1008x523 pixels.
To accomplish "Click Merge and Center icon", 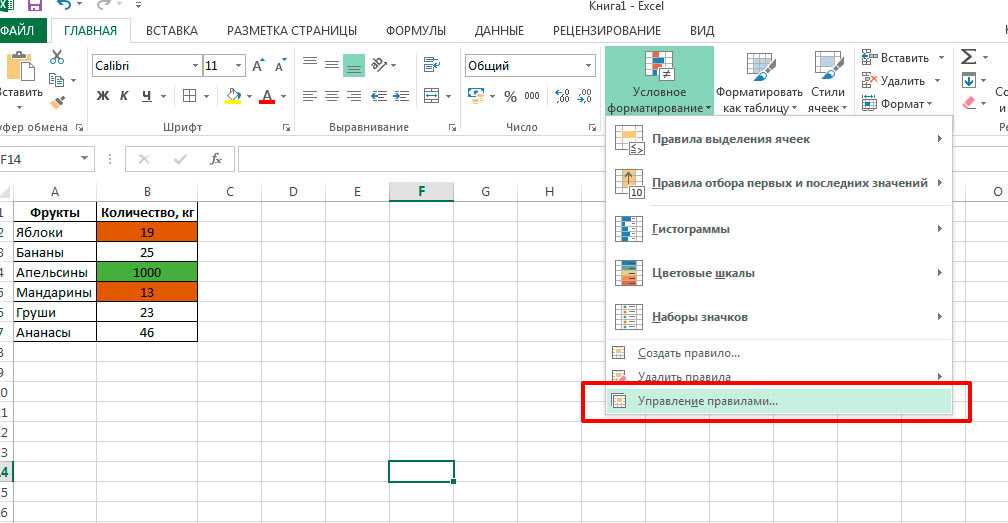I will (x=431, y=96).
